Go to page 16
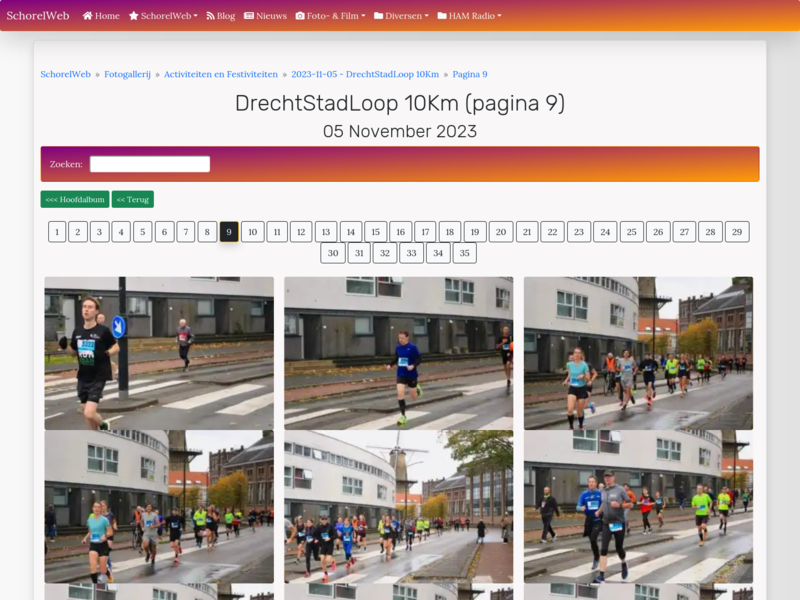Screen dimensions: 800x600 coord(401,232)
